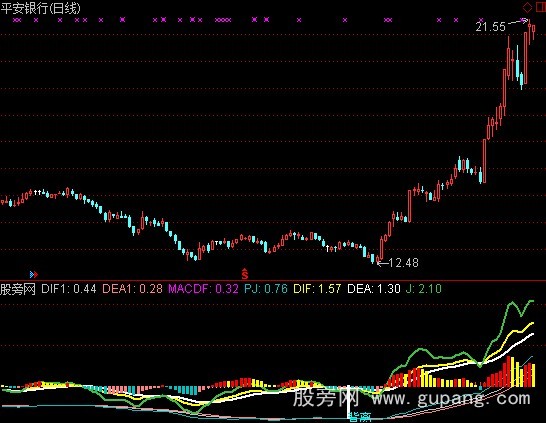Click the blue-red double arrow marker
The image size is (546, 423).
pyautogui.click(x=34, y=275)
